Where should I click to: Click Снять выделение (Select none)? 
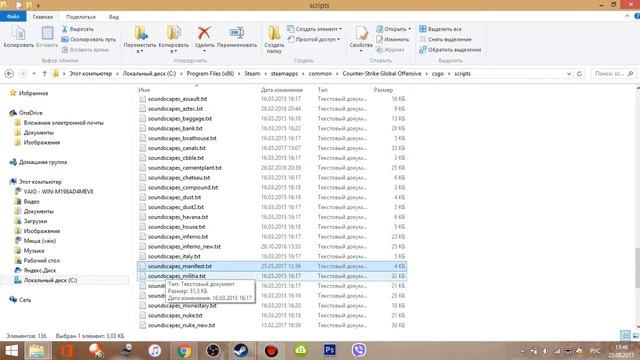445,40
